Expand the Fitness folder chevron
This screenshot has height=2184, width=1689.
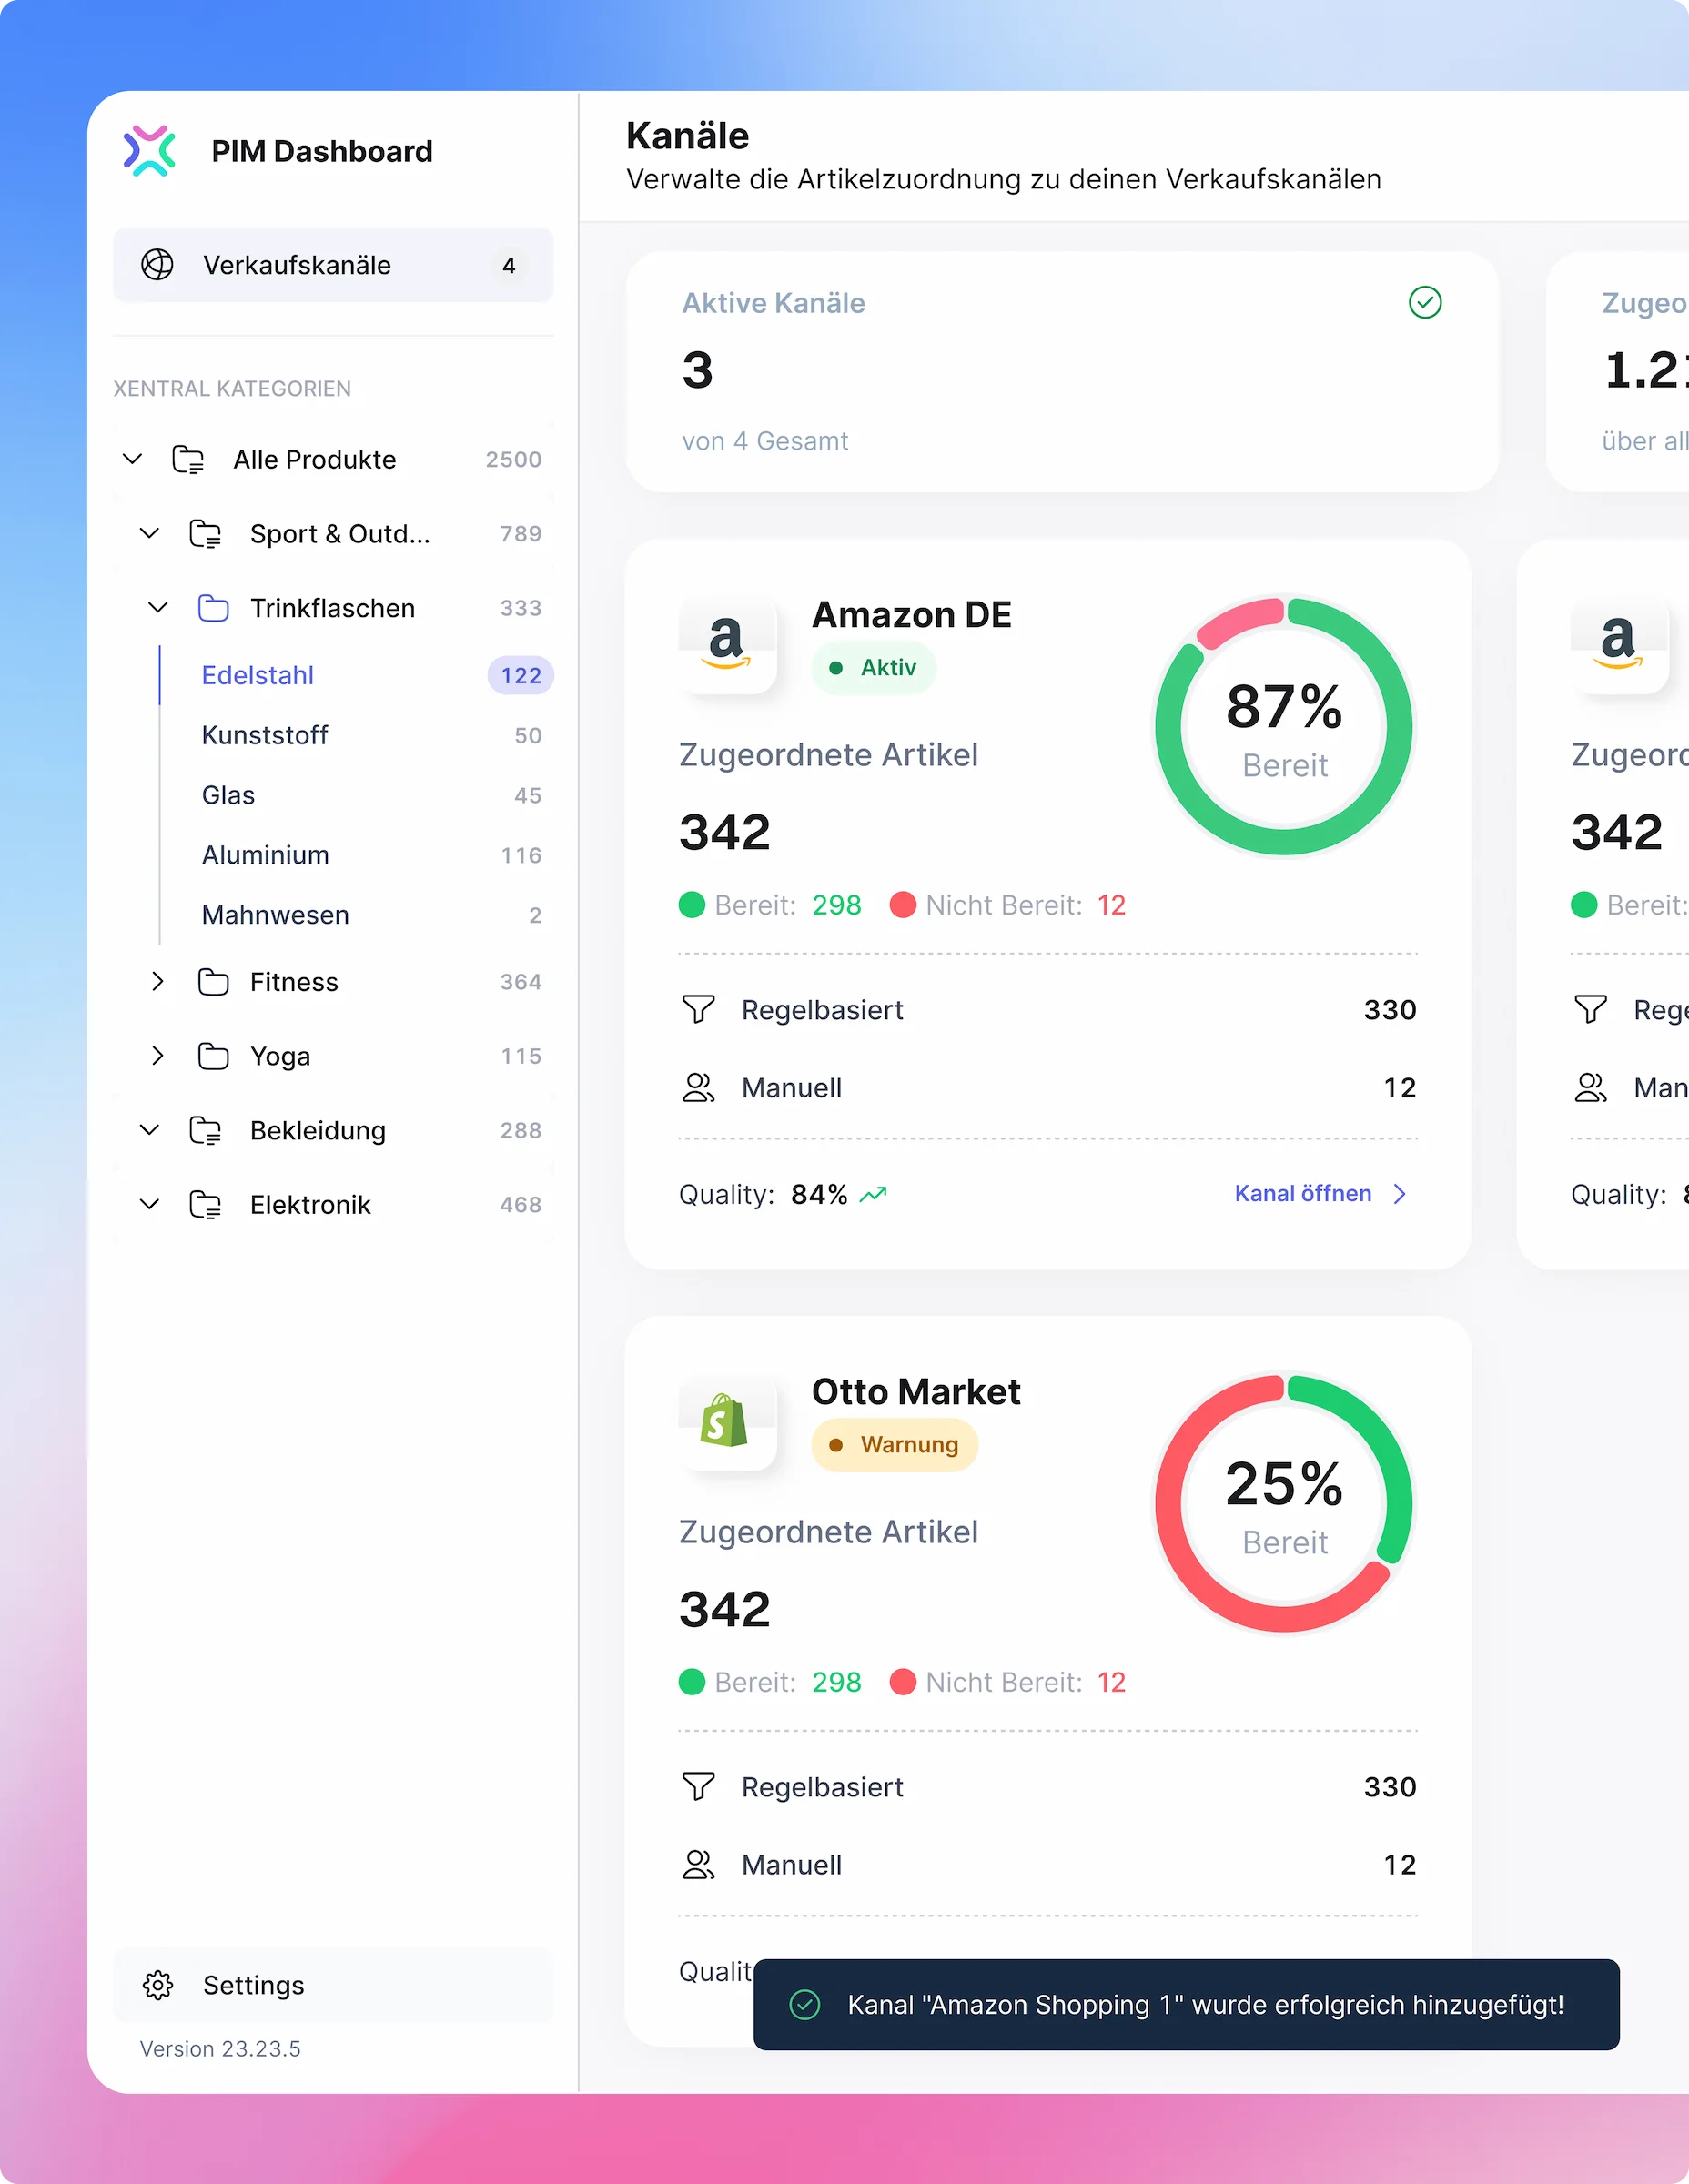158,981
